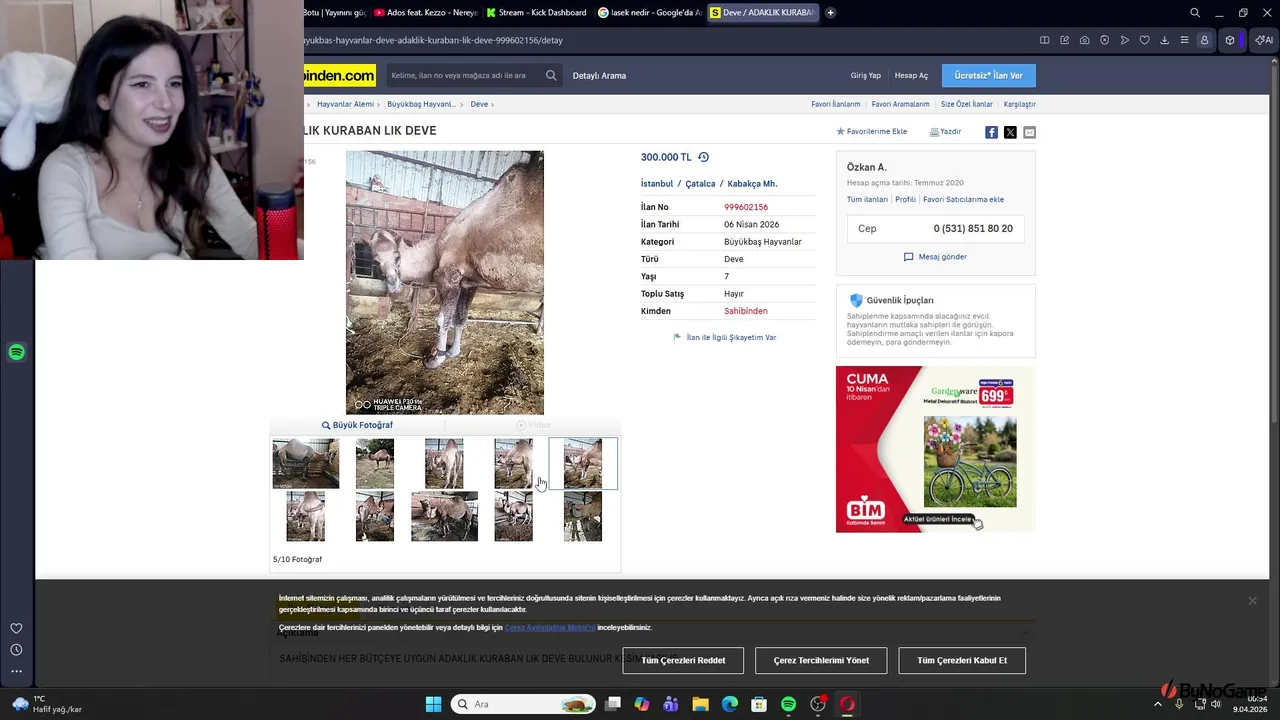The image size is (1280, 720).
Task: Click Tüm Çerezleri Reddet button
Action: [x=683, y=660]
